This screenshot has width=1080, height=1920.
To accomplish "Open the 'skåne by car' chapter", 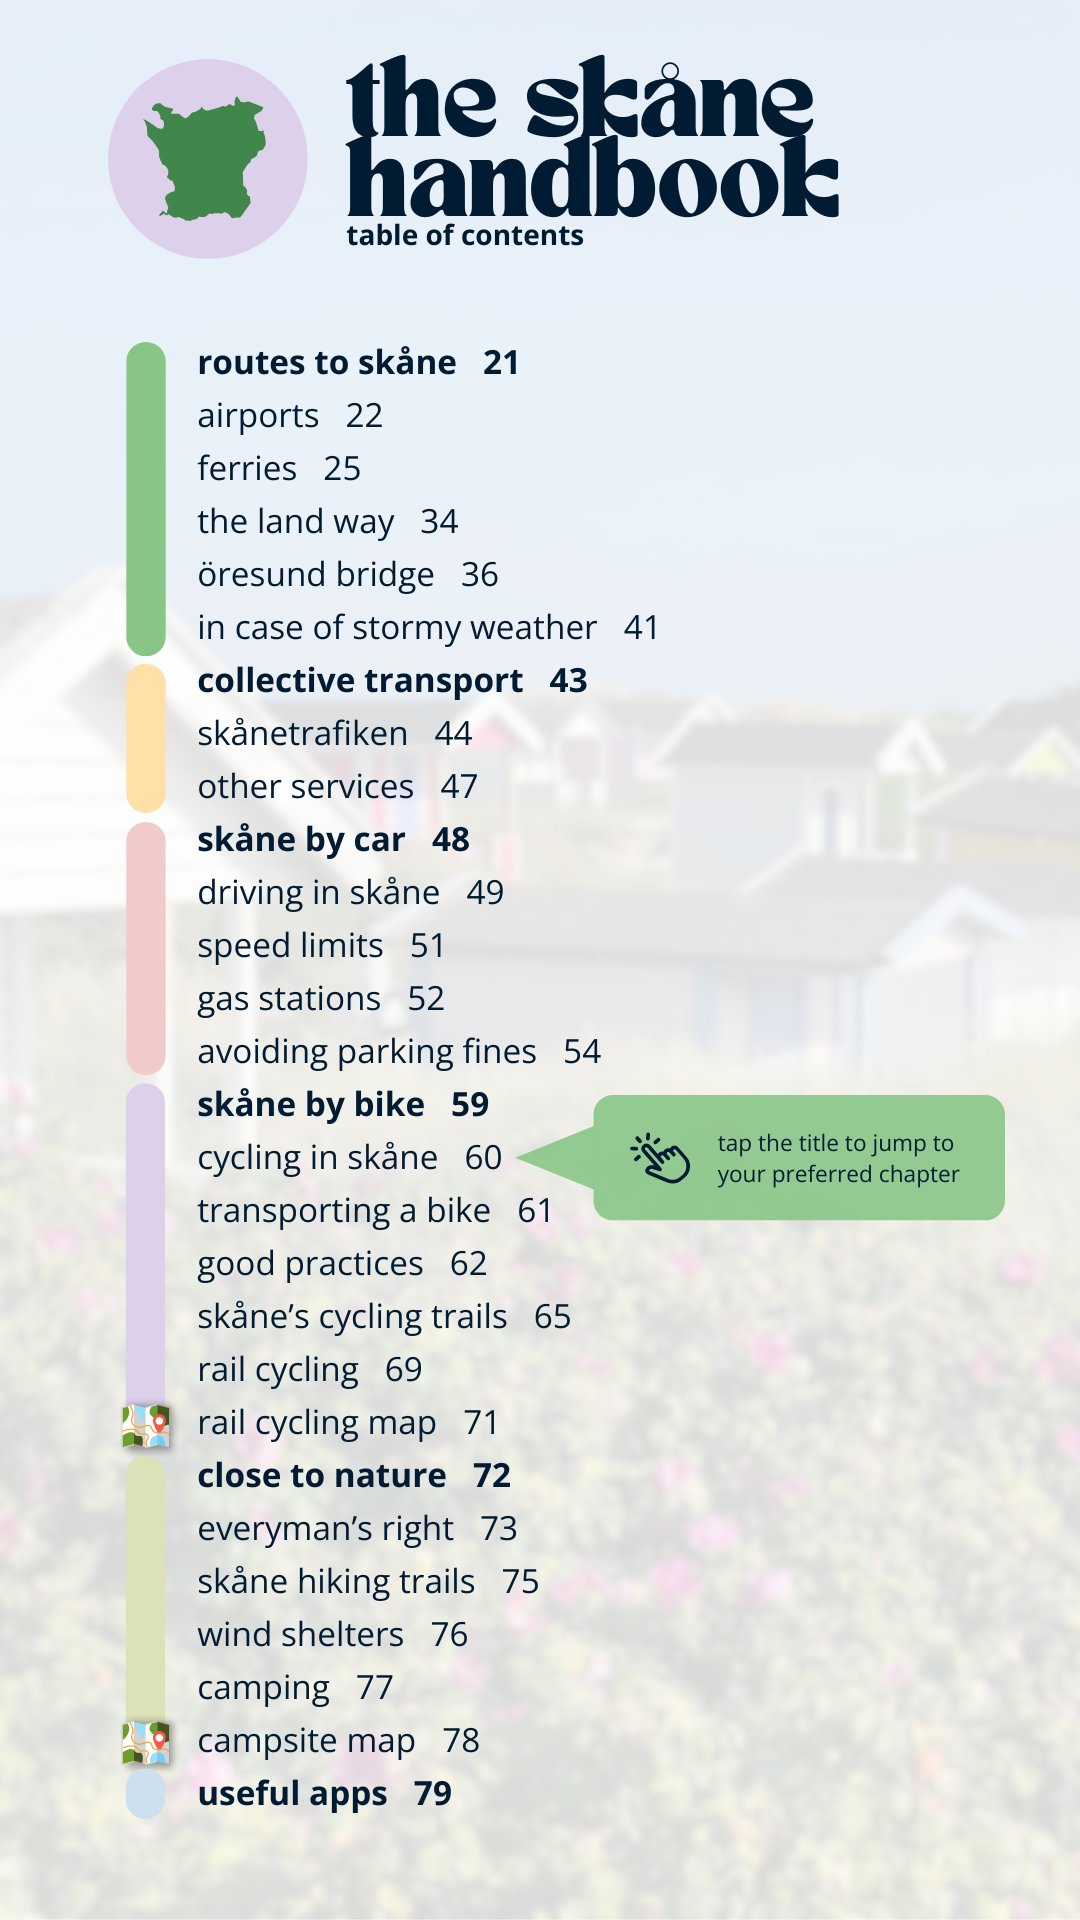I will pos(301,840).
